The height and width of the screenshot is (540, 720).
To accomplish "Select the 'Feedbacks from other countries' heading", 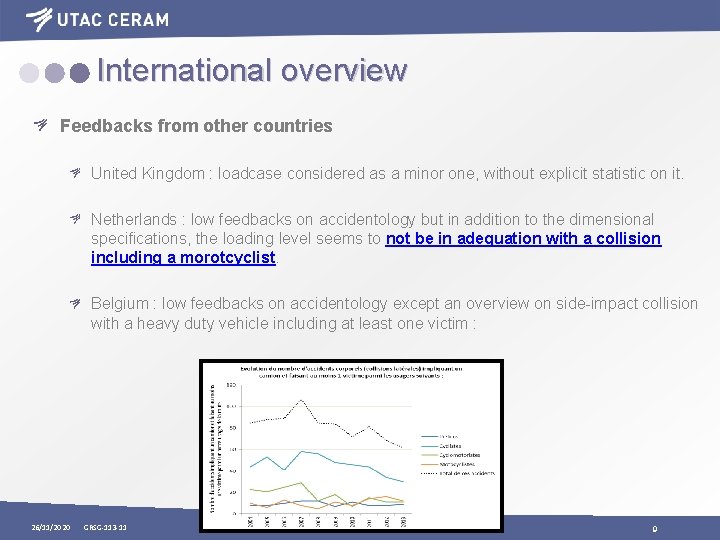I will [196, 125].
